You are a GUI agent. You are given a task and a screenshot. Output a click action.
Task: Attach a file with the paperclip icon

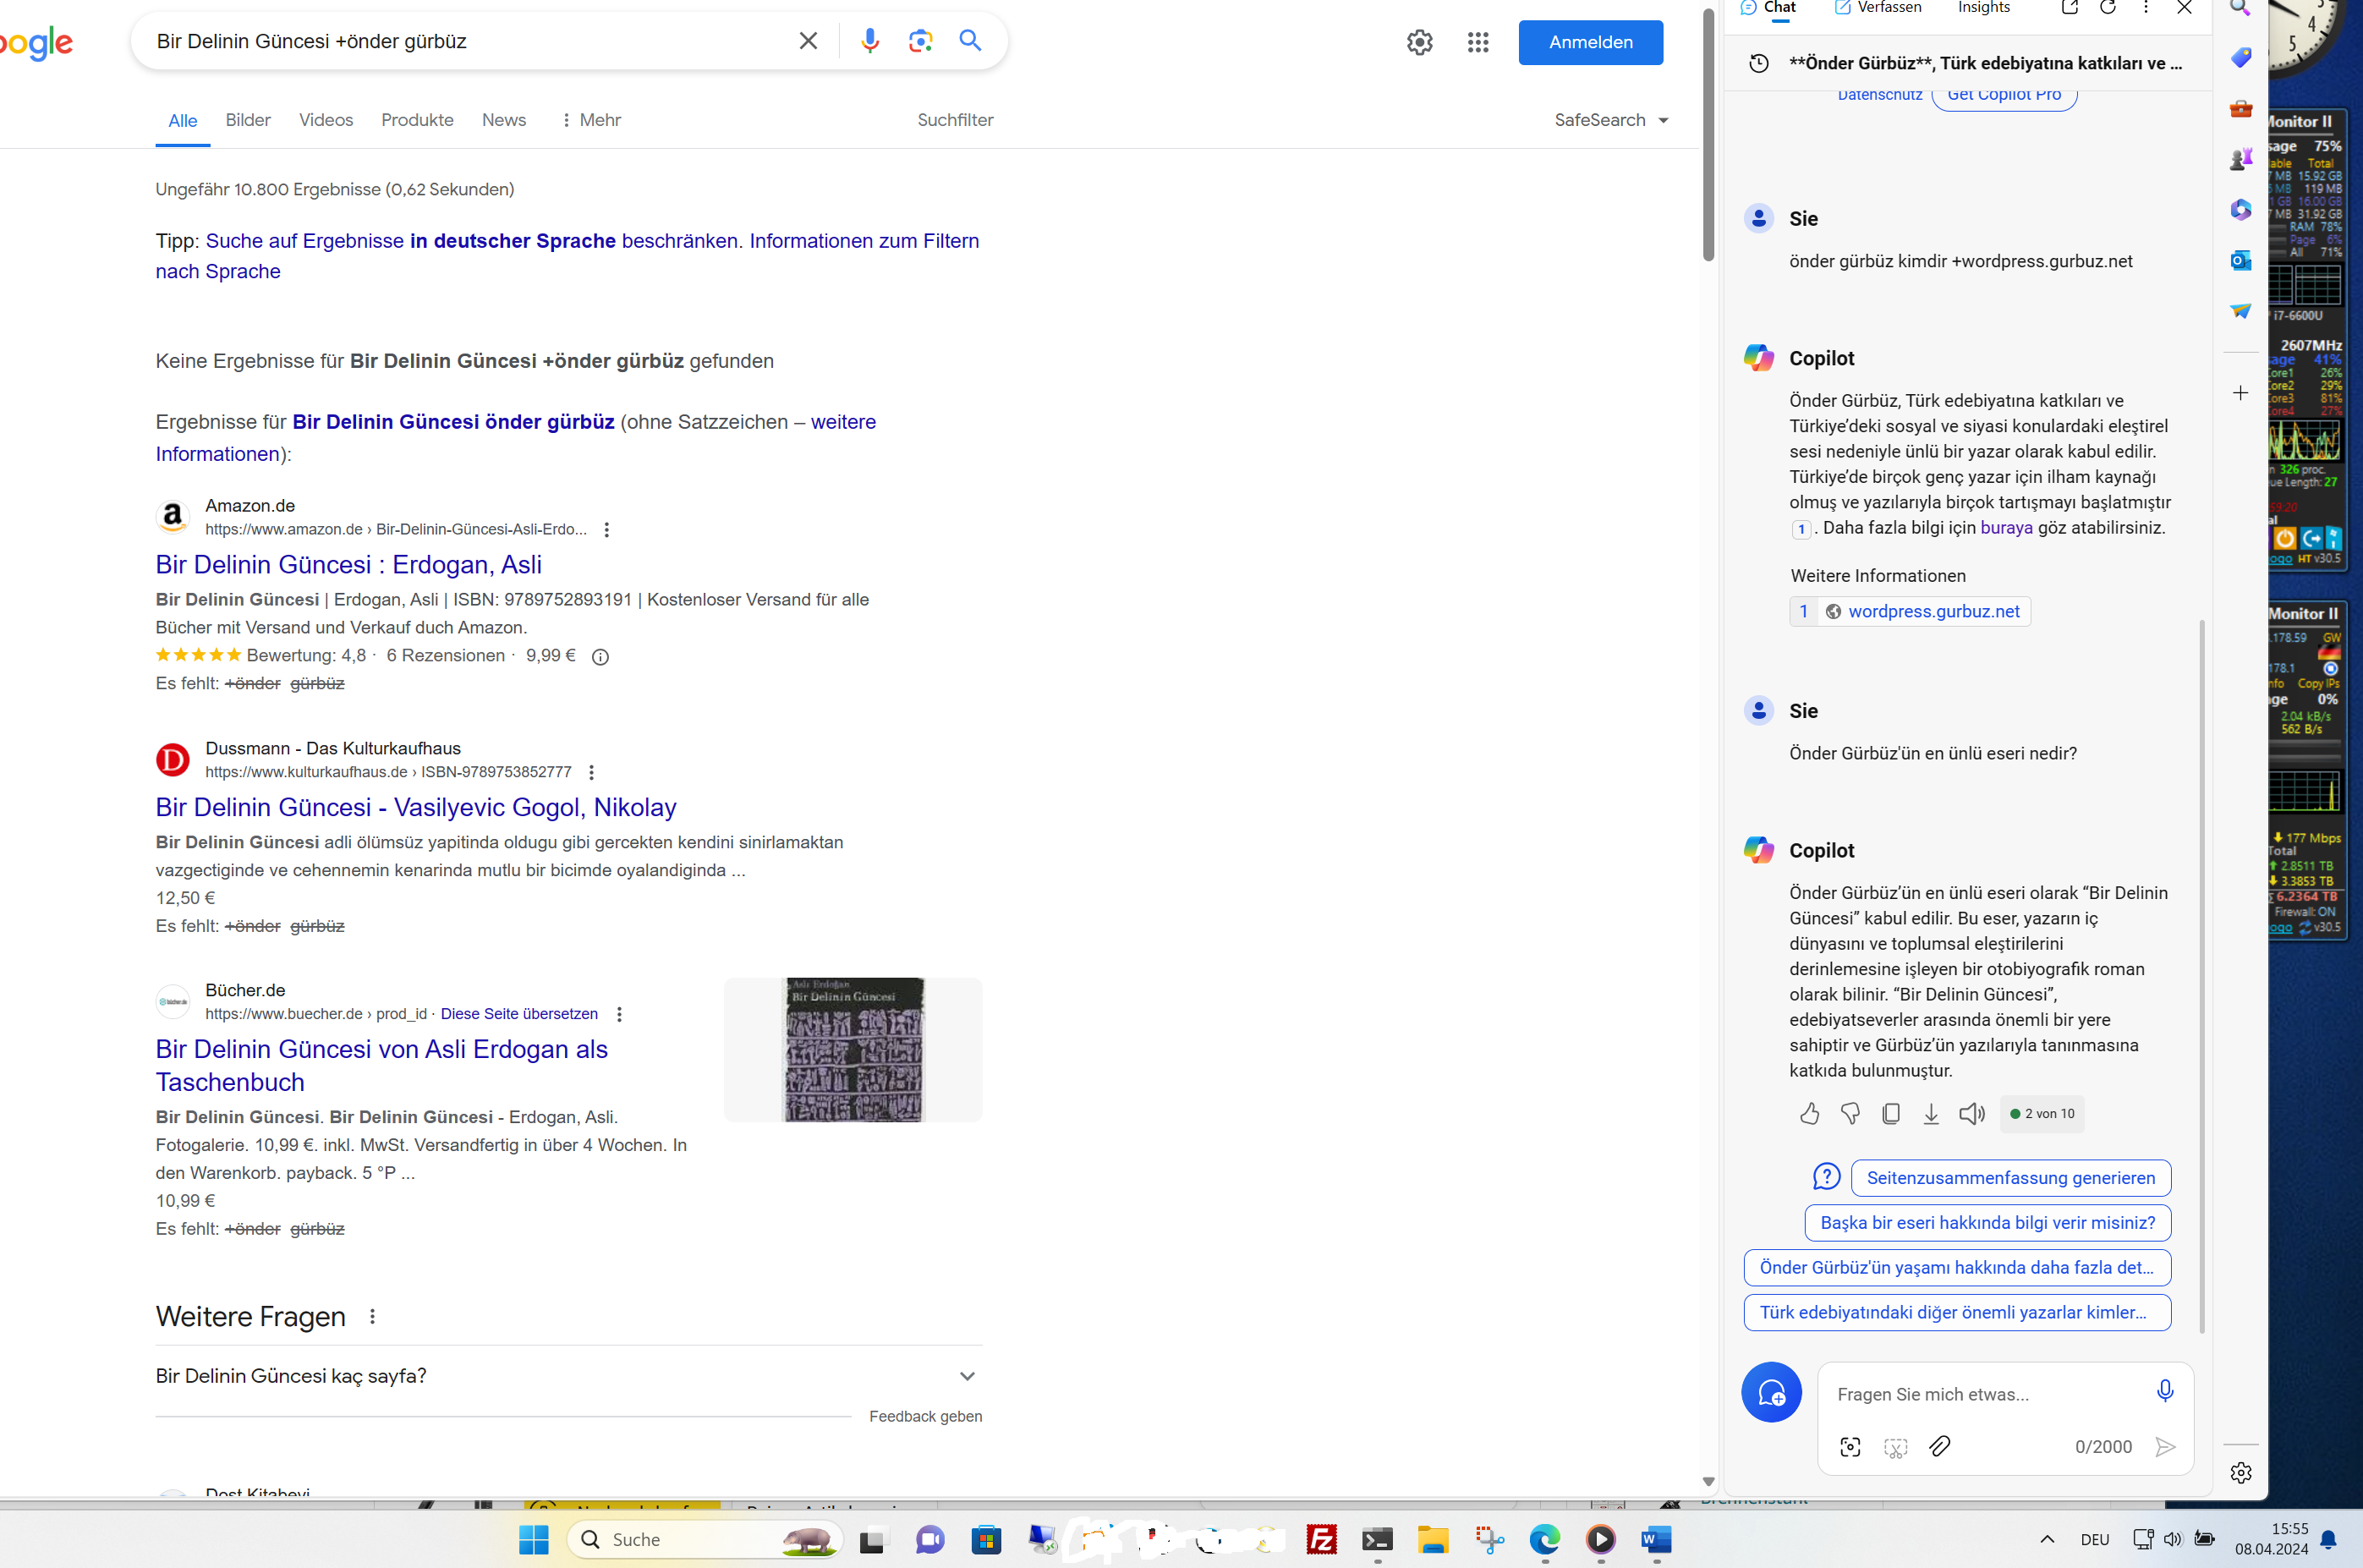[x=1939, y=1447]
